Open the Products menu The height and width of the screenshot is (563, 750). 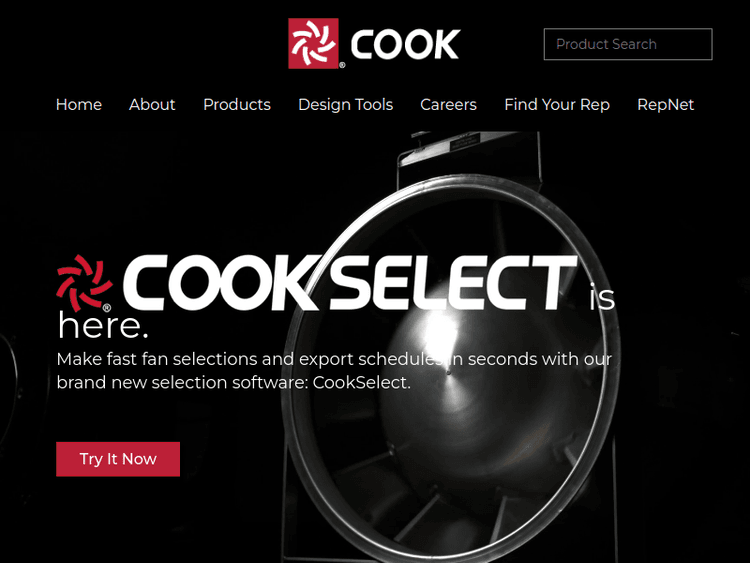coord(237,104)
